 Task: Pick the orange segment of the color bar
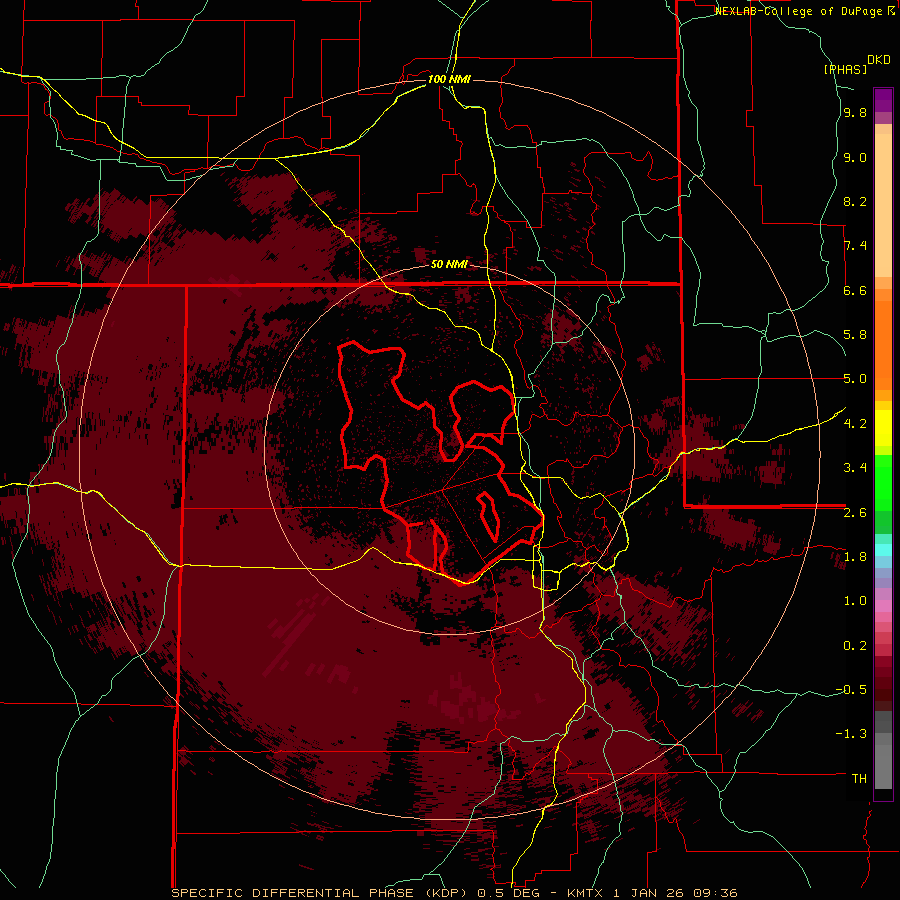pos(883,345)
